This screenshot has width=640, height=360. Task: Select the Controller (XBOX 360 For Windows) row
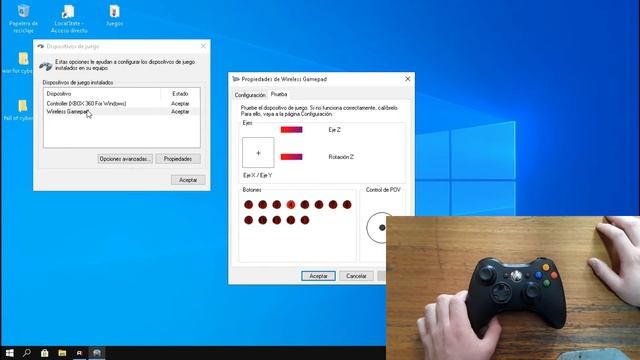122,104
